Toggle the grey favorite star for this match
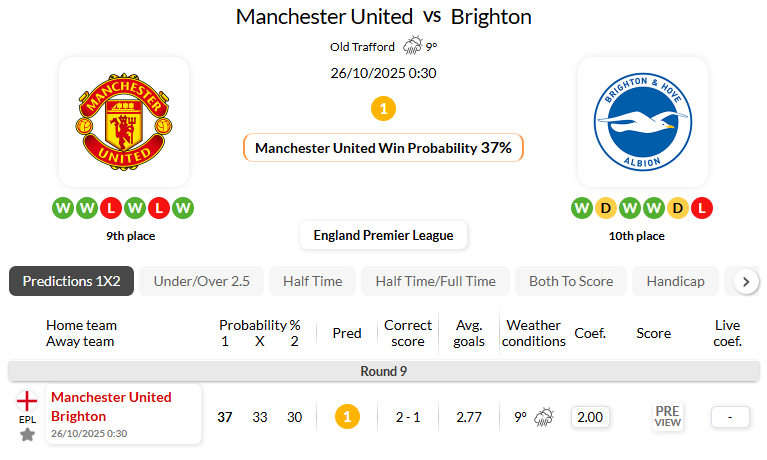 (x=27, y=435)
